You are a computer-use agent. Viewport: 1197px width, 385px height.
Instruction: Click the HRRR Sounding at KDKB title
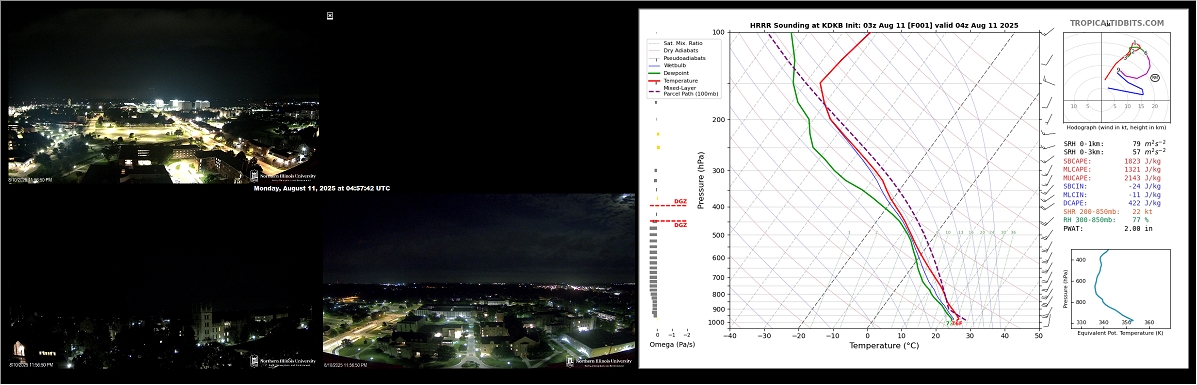click(884, 25)
